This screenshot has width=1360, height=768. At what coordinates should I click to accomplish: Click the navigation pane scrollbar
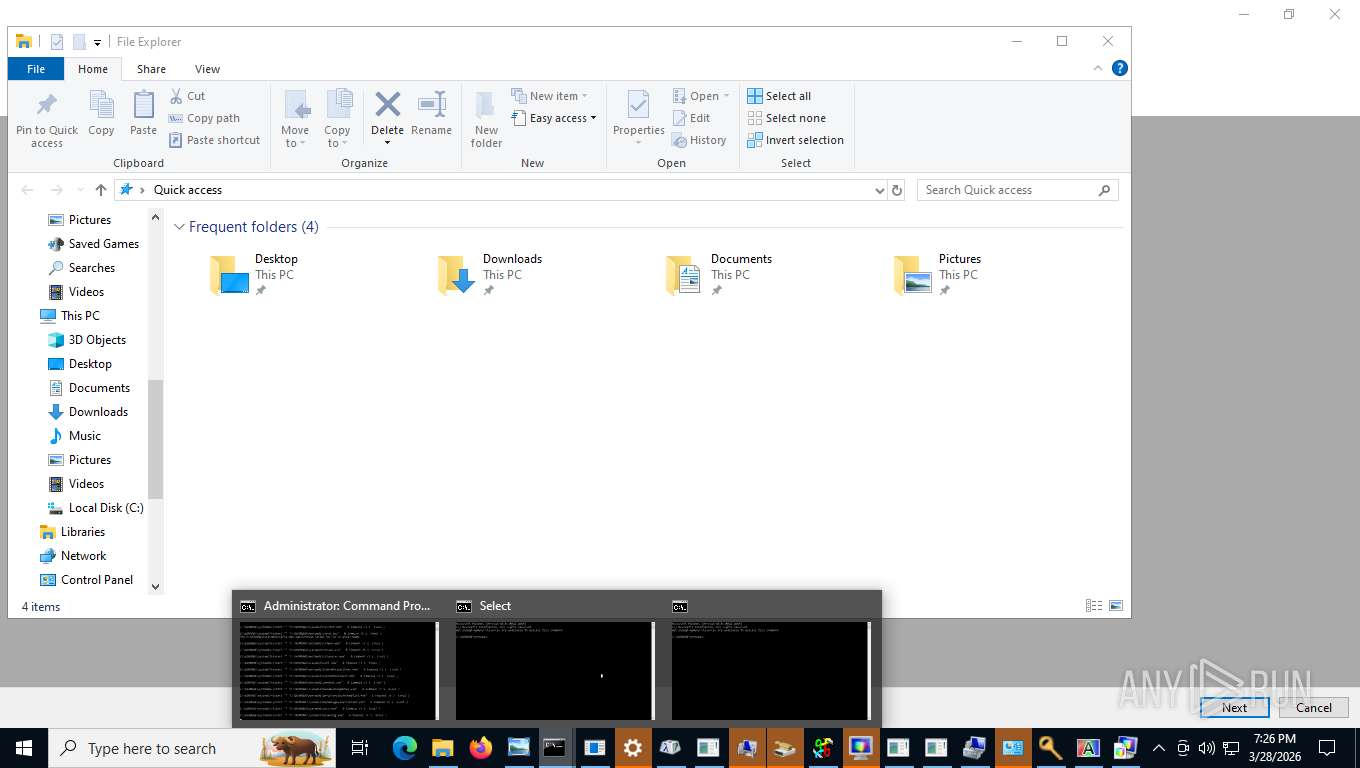155,438
